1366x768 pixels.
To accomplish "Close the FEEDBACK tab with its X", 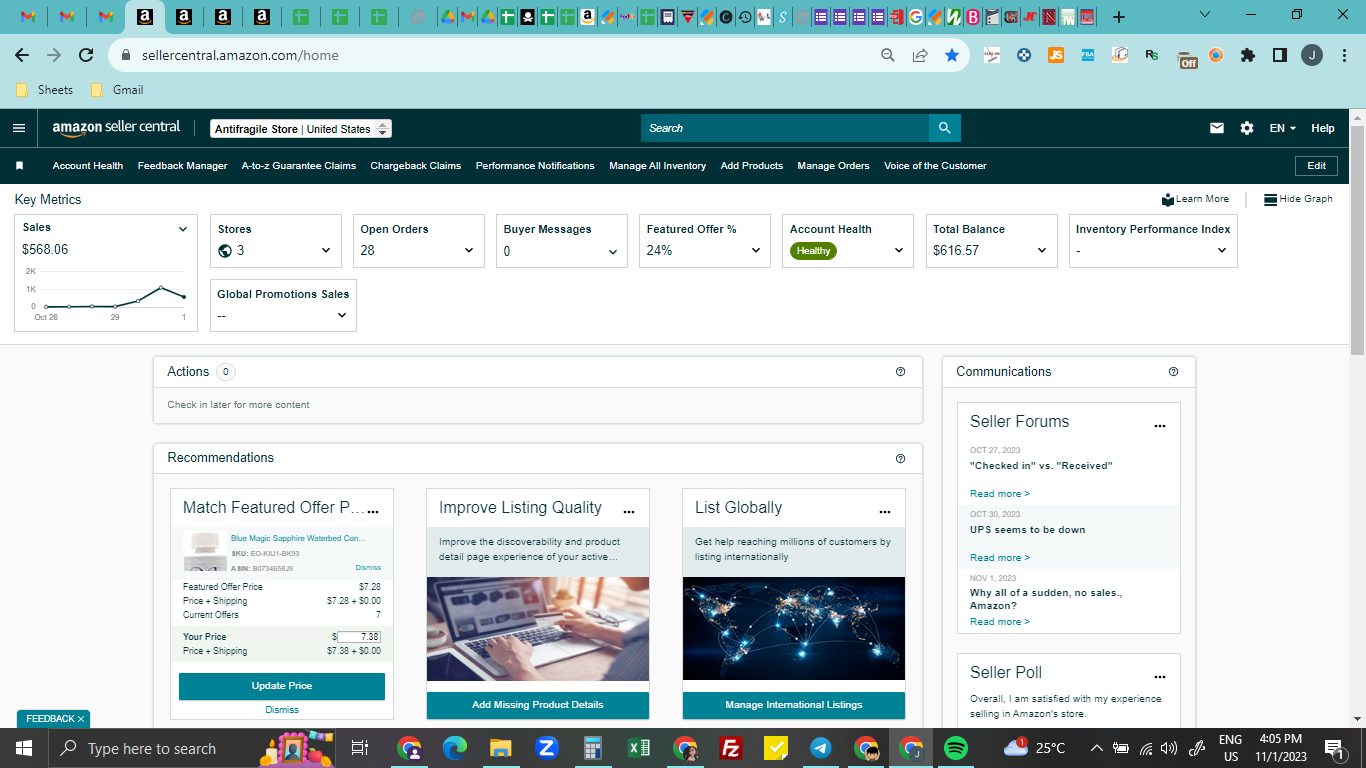I will (x=81, y=719).
